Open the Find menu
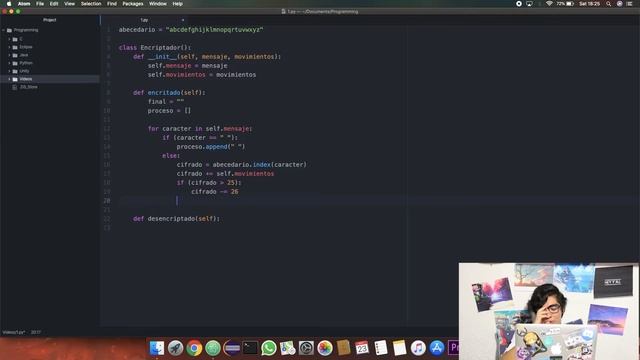The image size is (640, 360). [112, 4]
